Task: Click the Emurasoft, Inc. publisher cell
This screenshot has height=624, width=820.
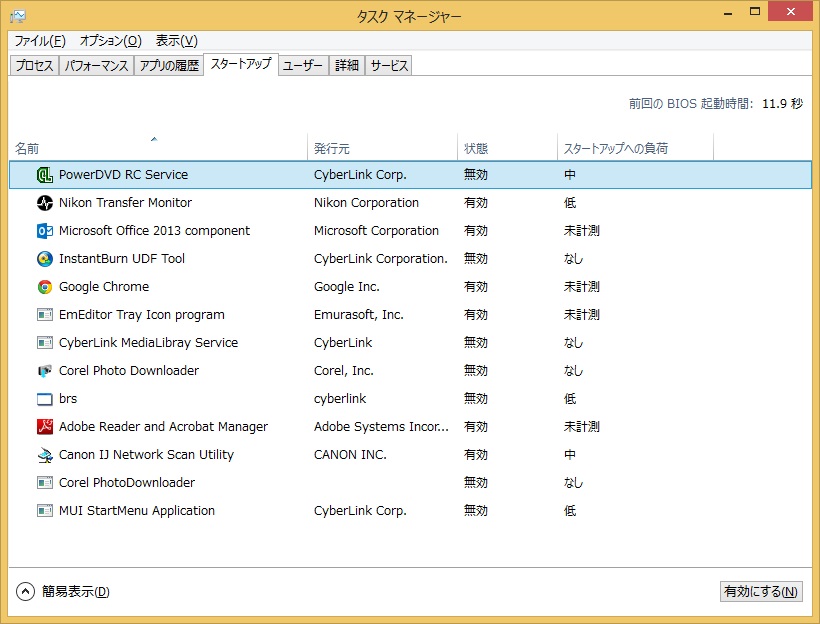Action: (x=359, y=314)
